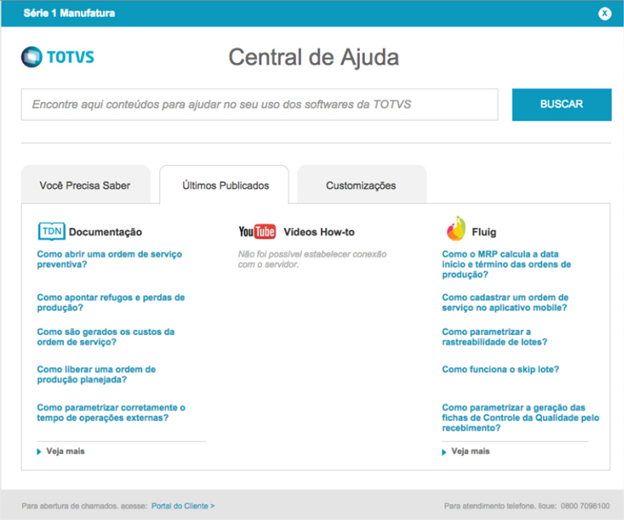Click the Documentação section heading
The width and height of the screenshot is (624, 520).
(x=105, y=232)
